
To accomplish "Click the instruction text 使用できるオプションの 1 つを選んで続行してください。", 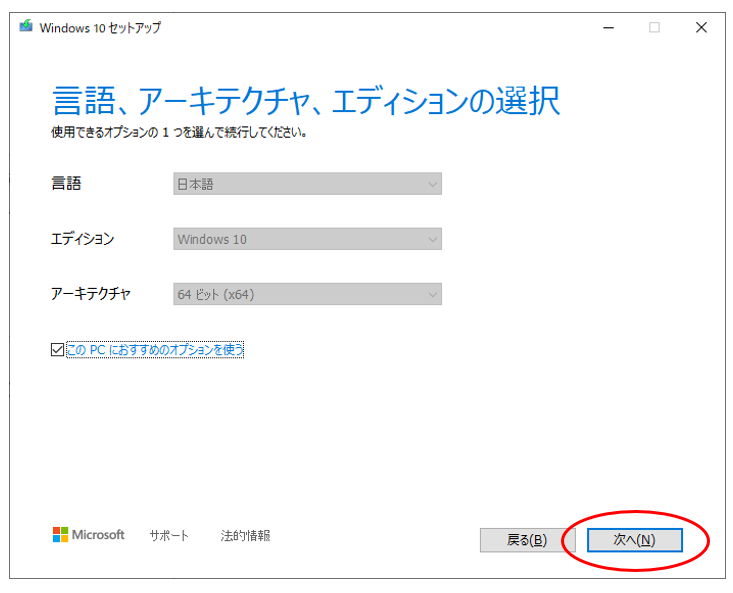I will [179, 133].
